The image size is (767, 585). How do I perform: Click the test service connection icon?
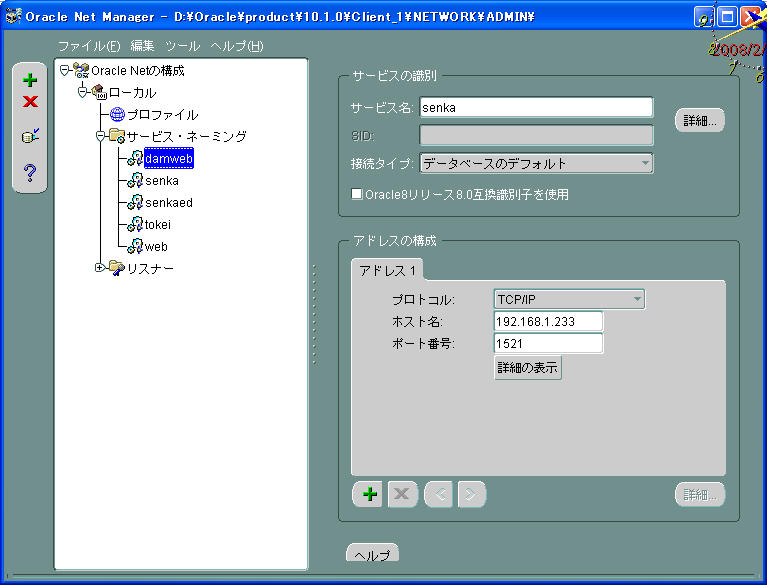(30, 136)
